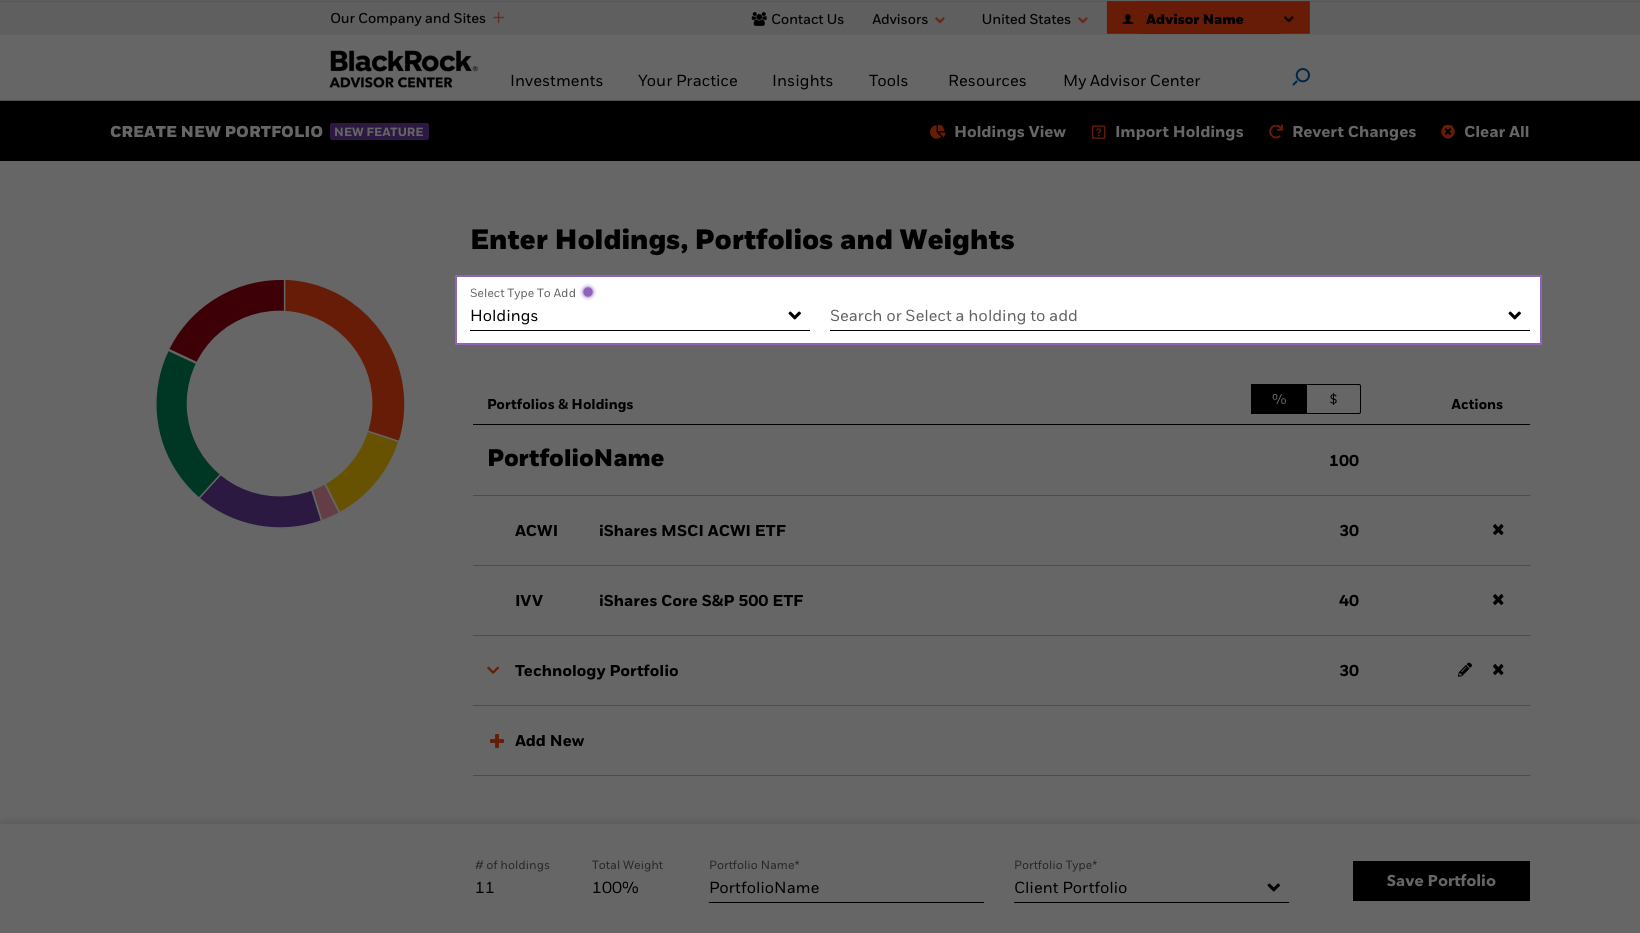Image resolution: width=1640 pixels, height=933 pixels.
Task: Click the IVV weight value 40
Action: click(1349, 601)
